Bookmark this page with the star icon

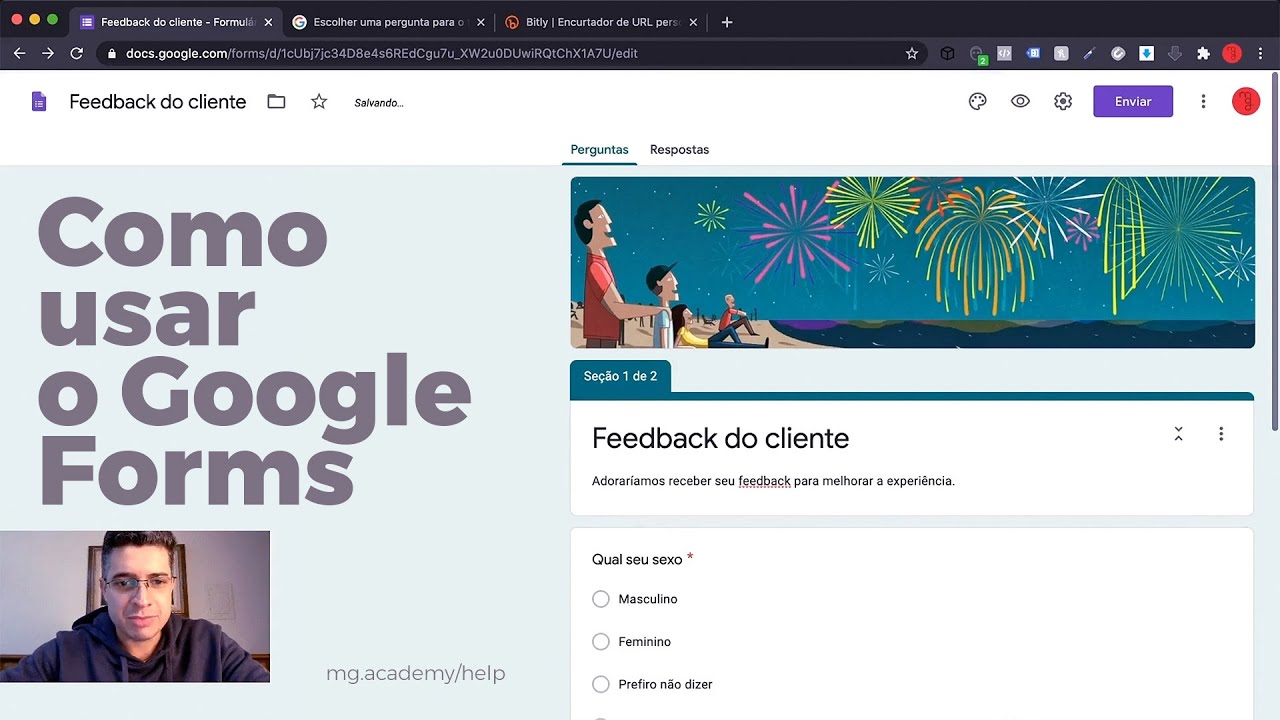[x=912, y=53]
